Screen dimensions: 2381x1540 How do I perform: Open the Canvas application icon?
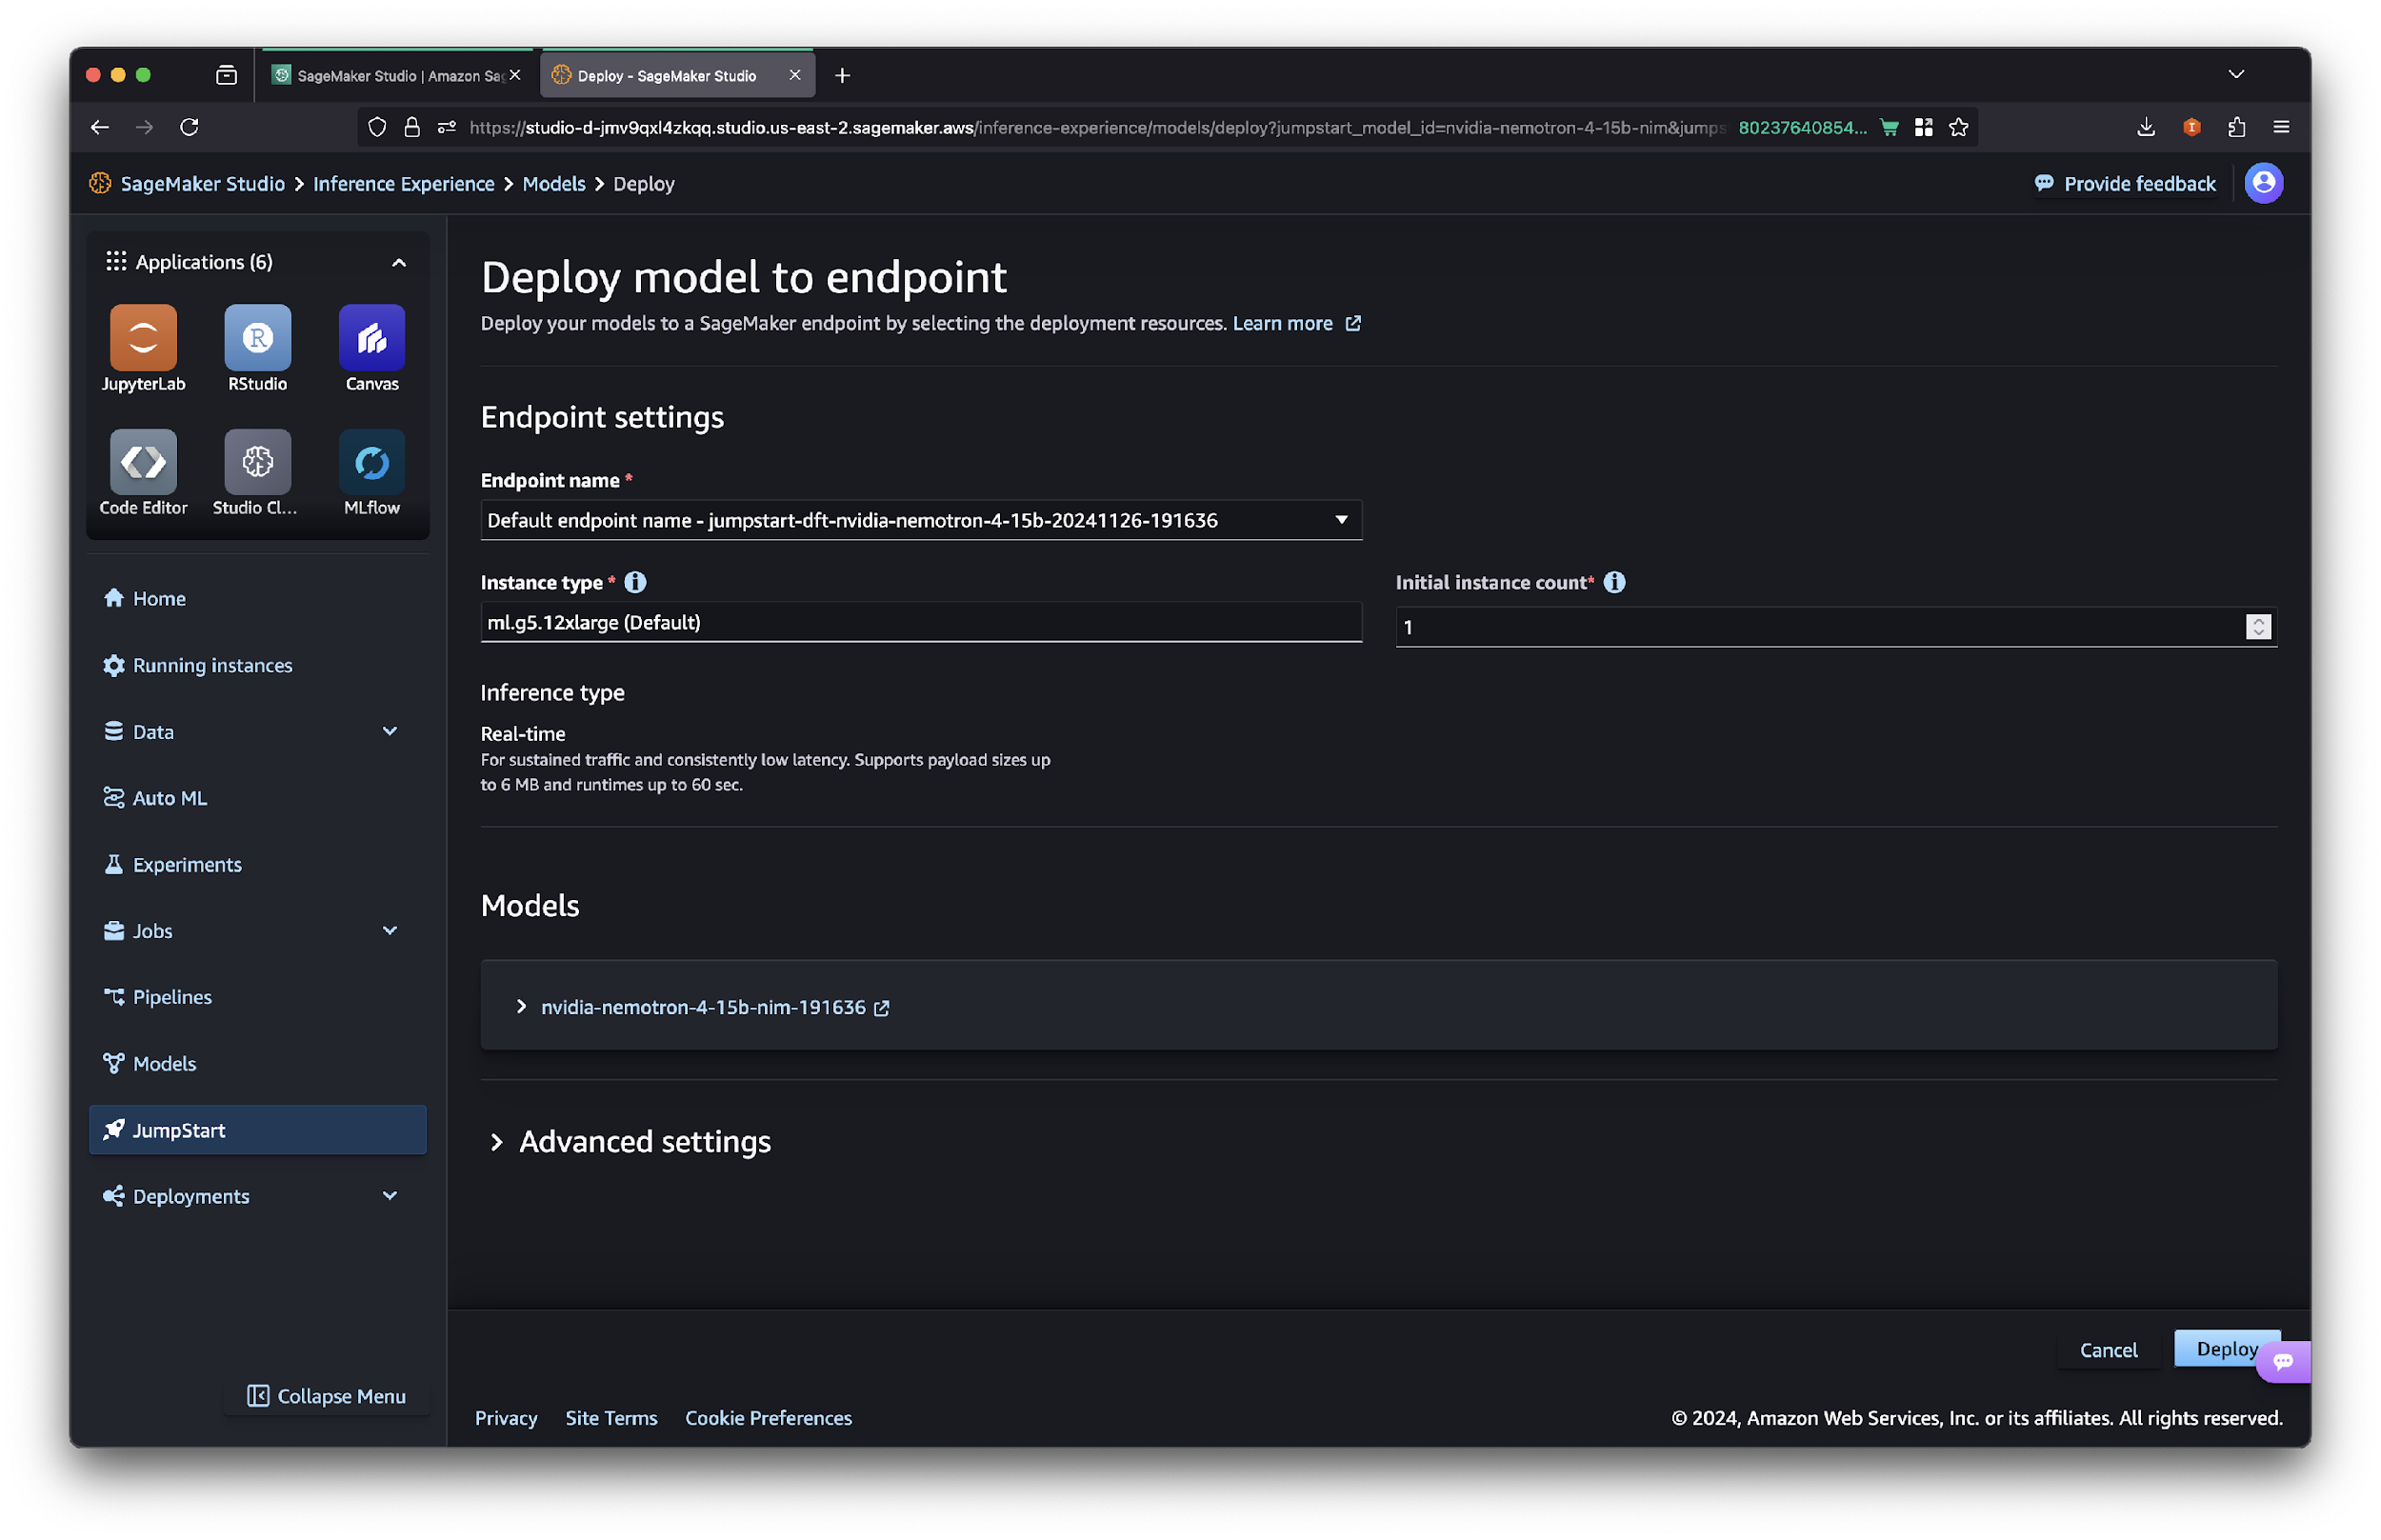coord(371,338)
